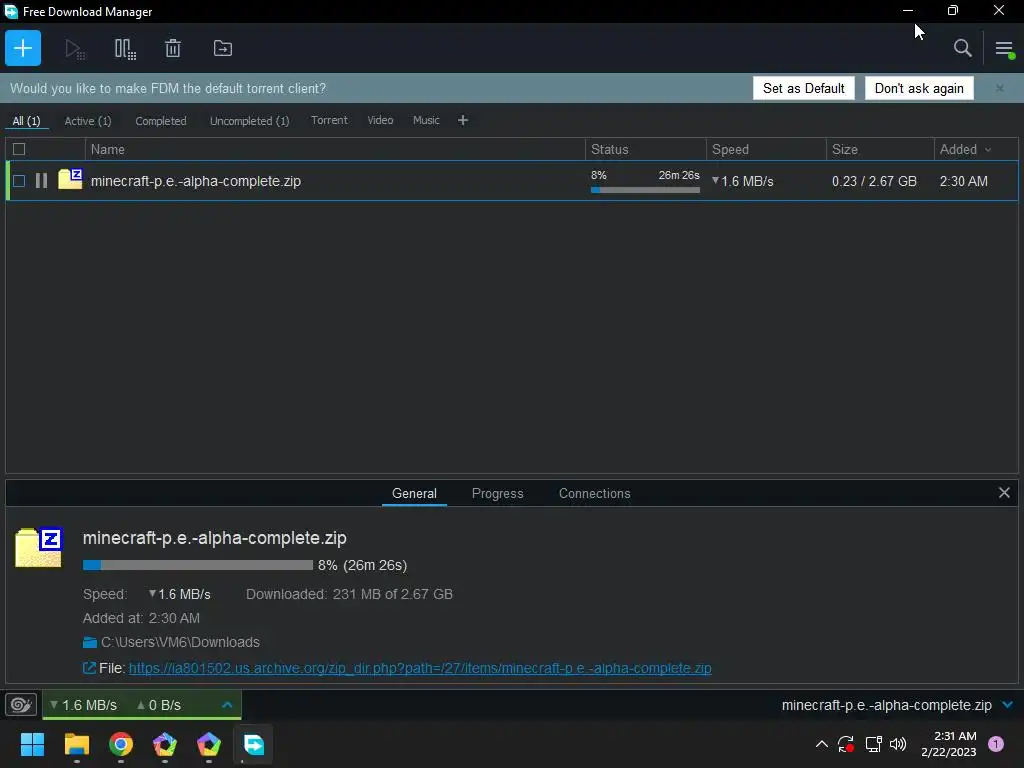Open the Windows Start menu
The height and width of the screenshot is (768, 1024).
[x=32, y=744]
